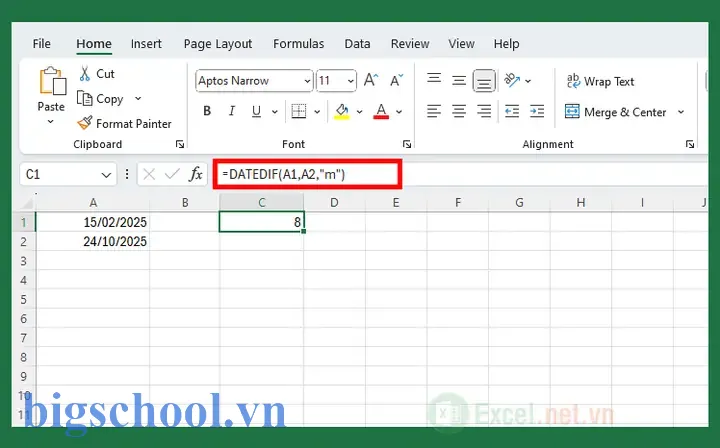Apply yellow fill color bucket
Image resolution: width=720 pixels, height=448 pixels.
pos(342,111)
